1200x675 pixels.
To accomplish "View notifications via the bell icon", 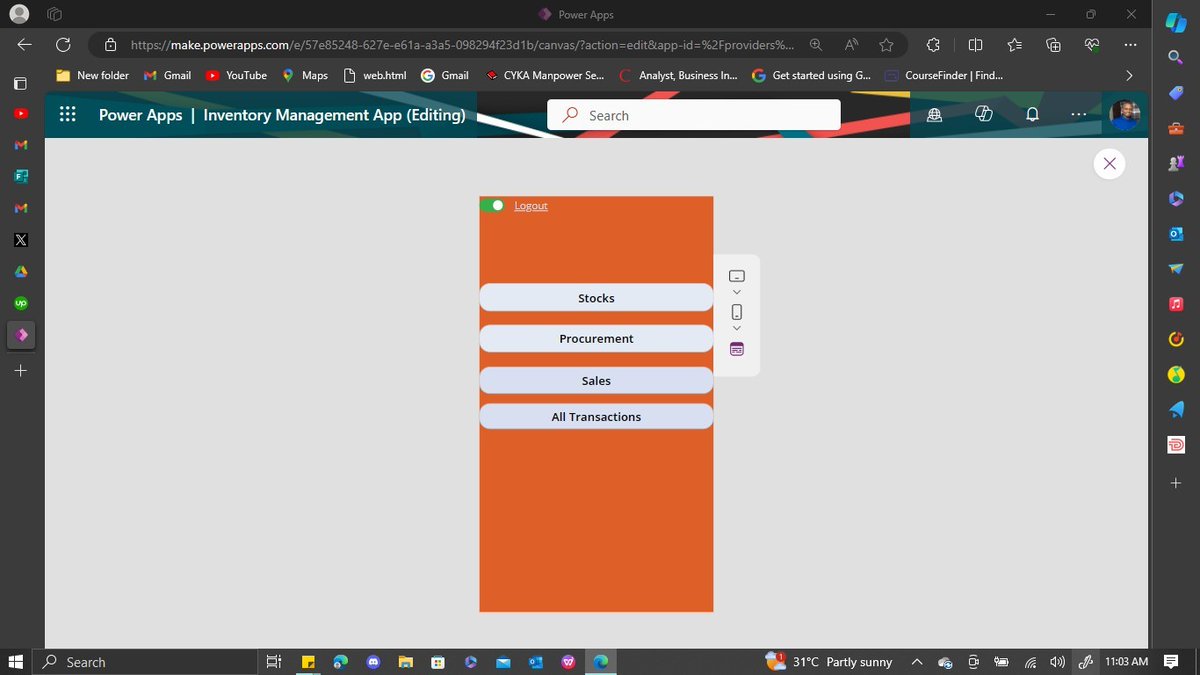I will click(x=1031, y=114).
